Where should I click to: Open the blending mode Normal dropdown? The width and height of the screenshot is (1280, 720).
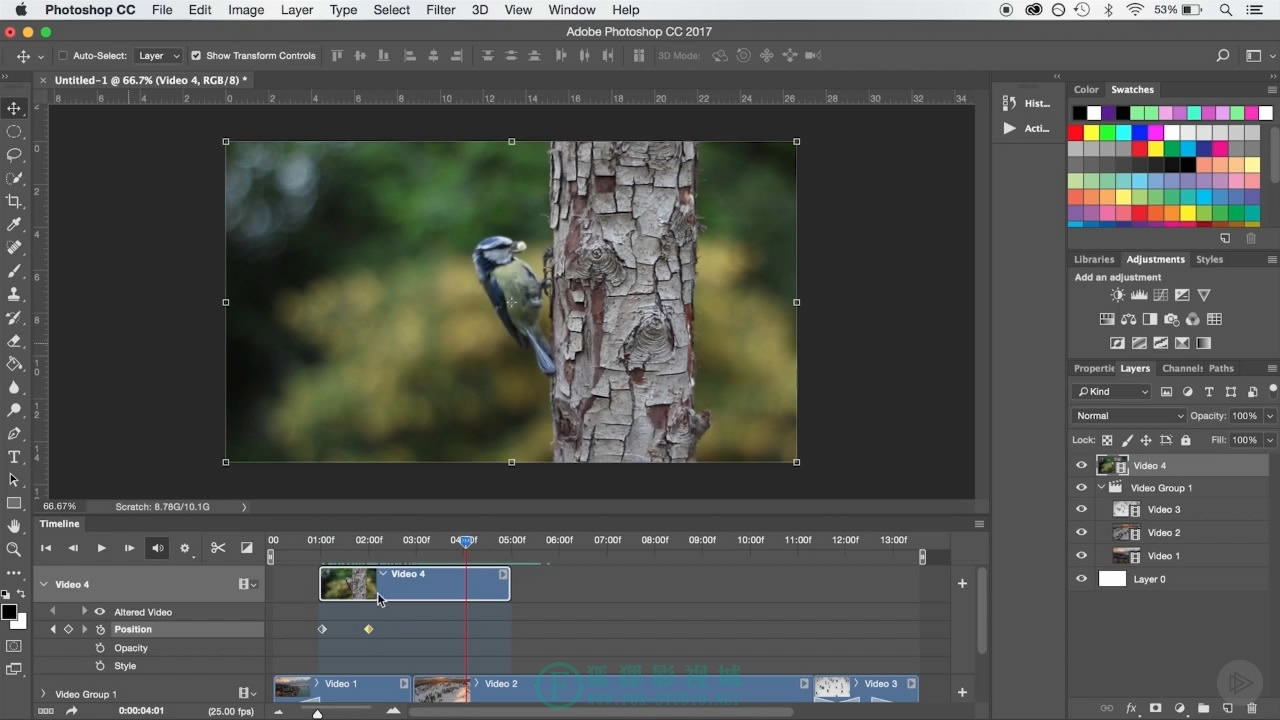click(1129, 416)
